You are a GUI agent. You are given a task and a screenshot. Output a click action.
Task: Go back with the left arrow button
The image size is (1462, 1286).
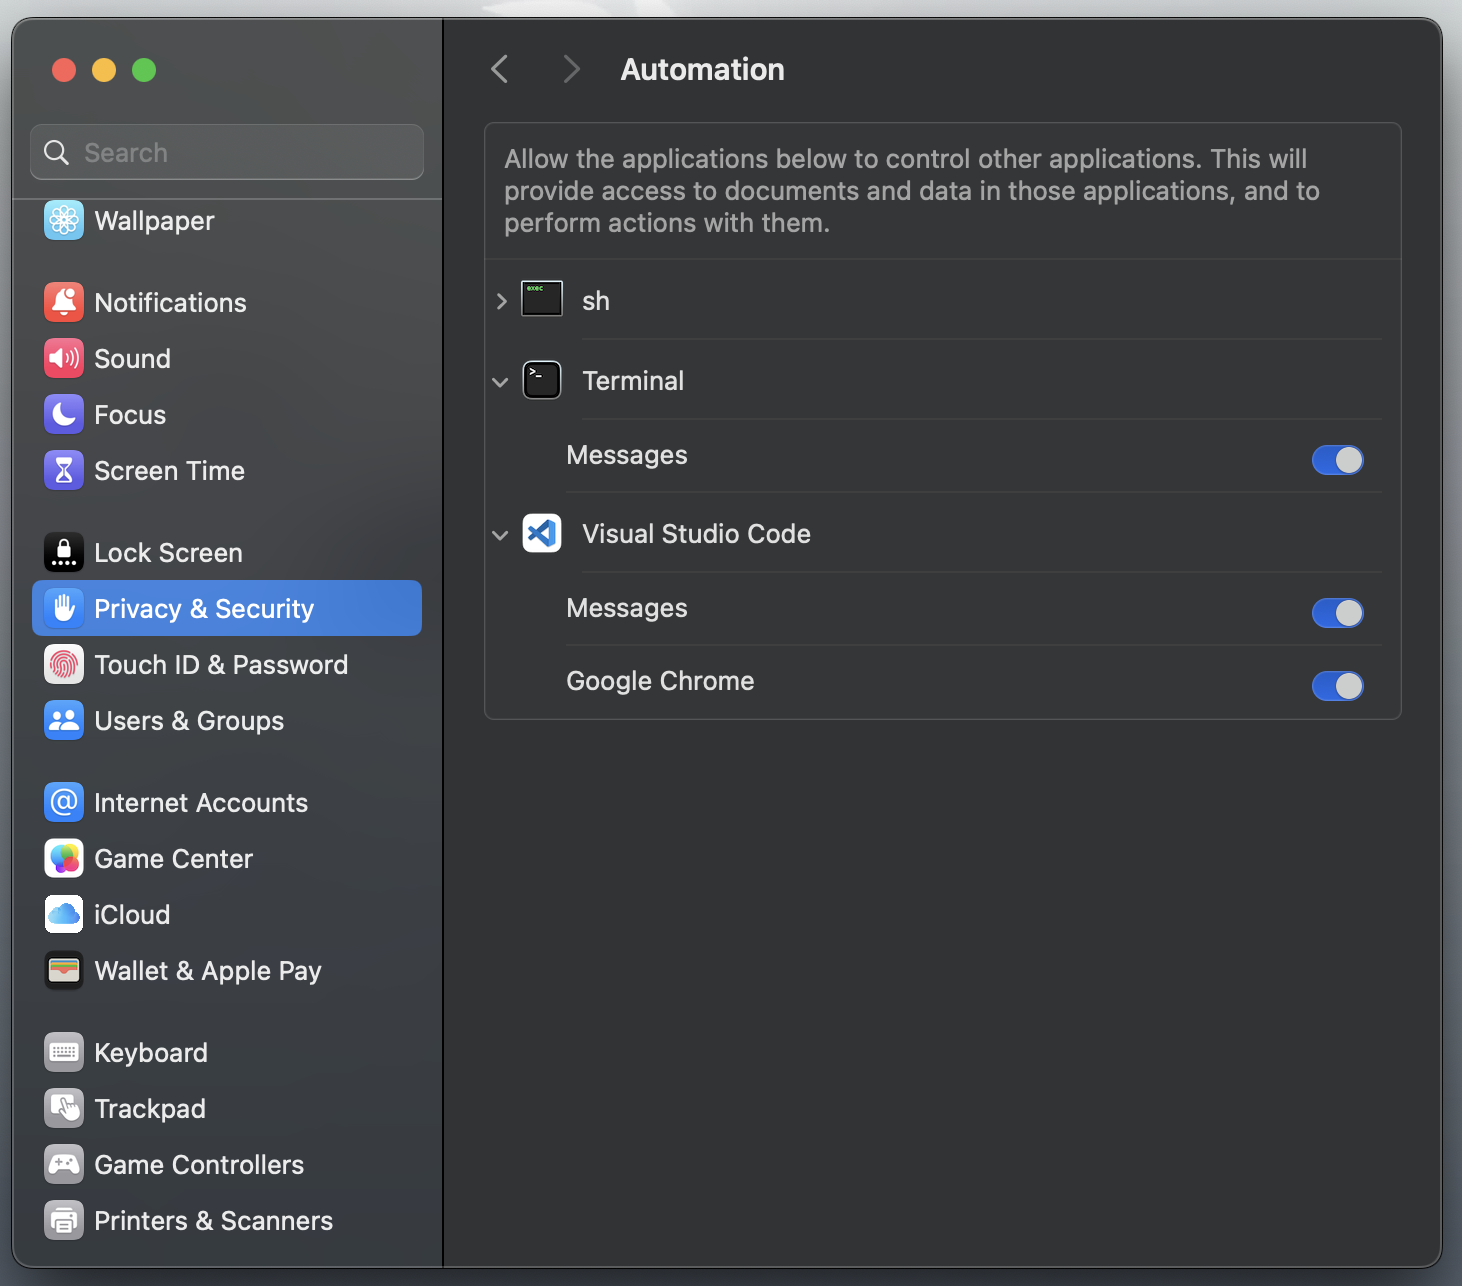coord(500,69)
